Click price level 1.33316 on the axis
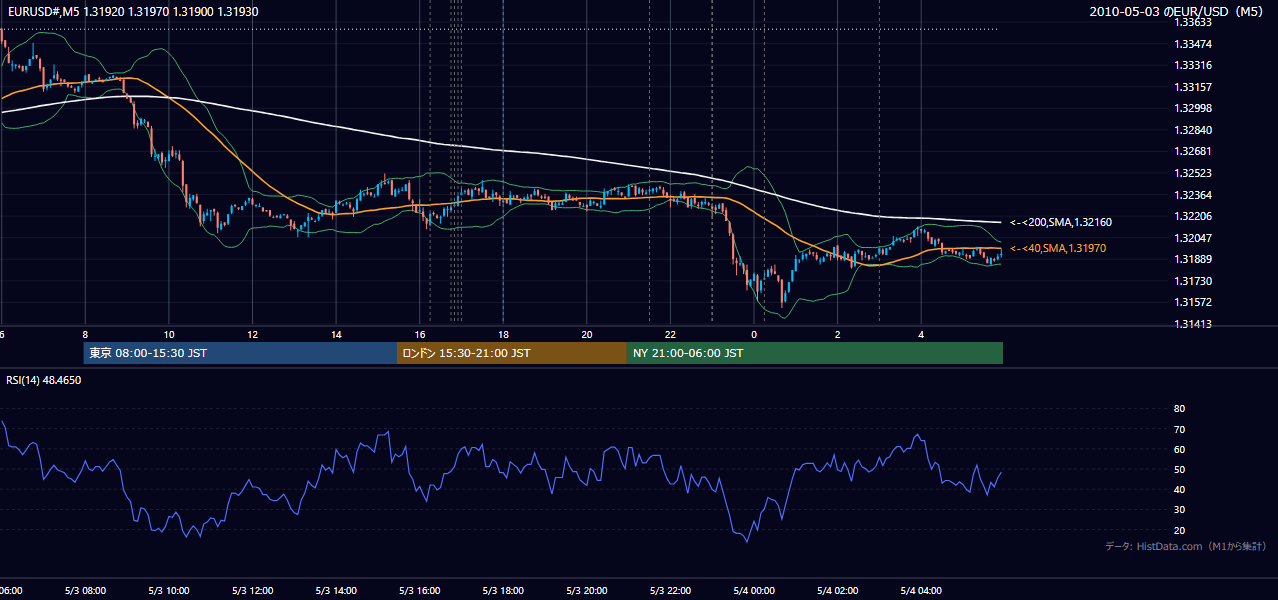1278x600 pixels. (x=1193, y=65)
